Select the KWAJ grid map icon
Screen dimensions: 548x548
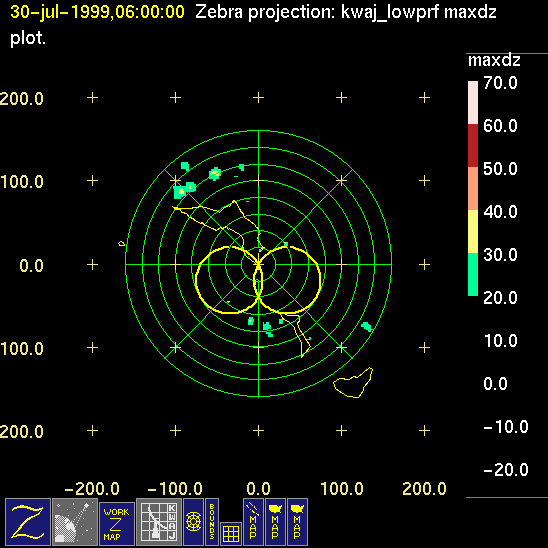tap(159, 522)
